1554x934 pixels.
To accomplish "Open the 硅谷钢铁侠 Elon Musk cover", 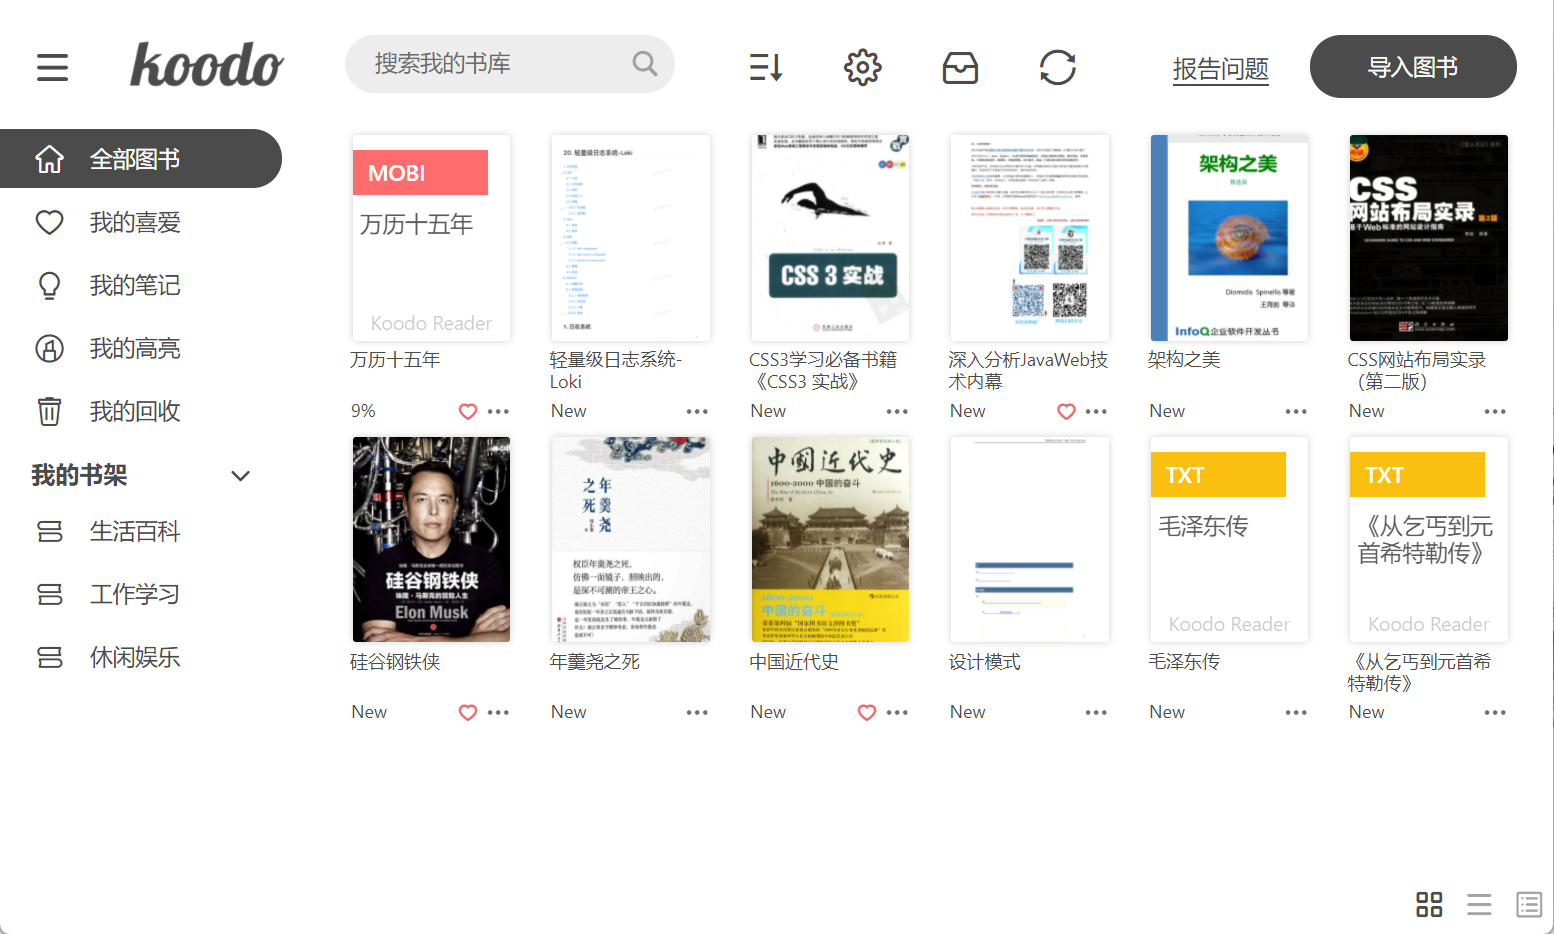I will click(431, 539).
